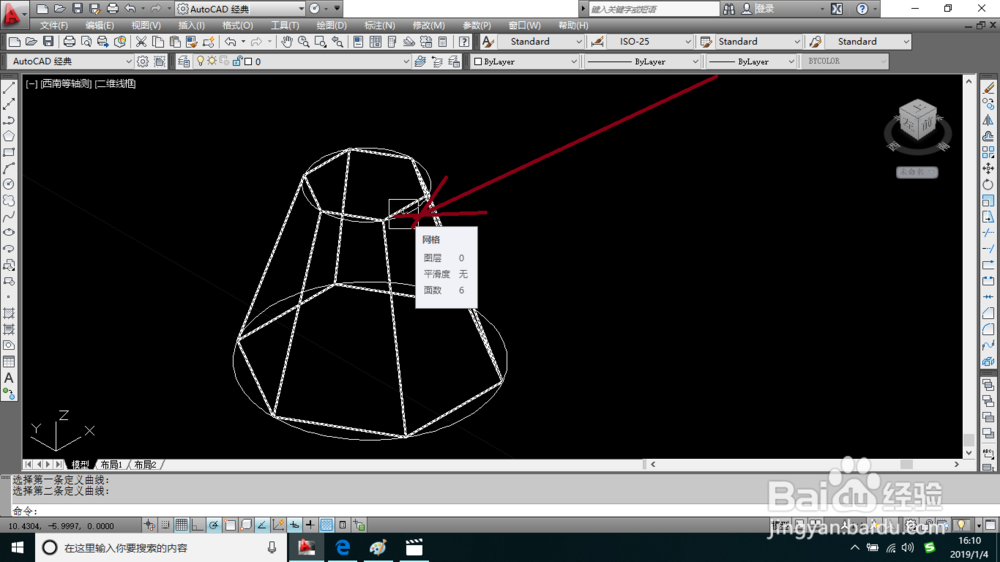Toggle Snap Mode in status bar

point(165,526)
